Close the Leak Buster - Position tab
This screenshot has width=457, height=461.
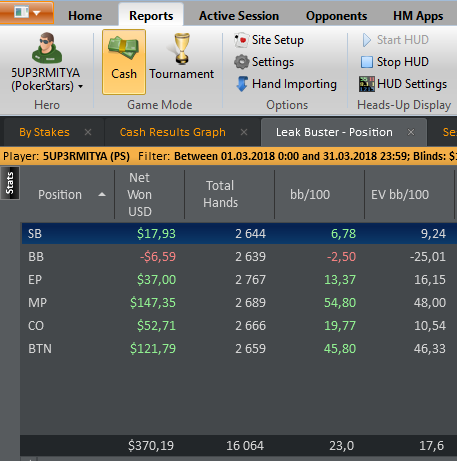(411, 132)
